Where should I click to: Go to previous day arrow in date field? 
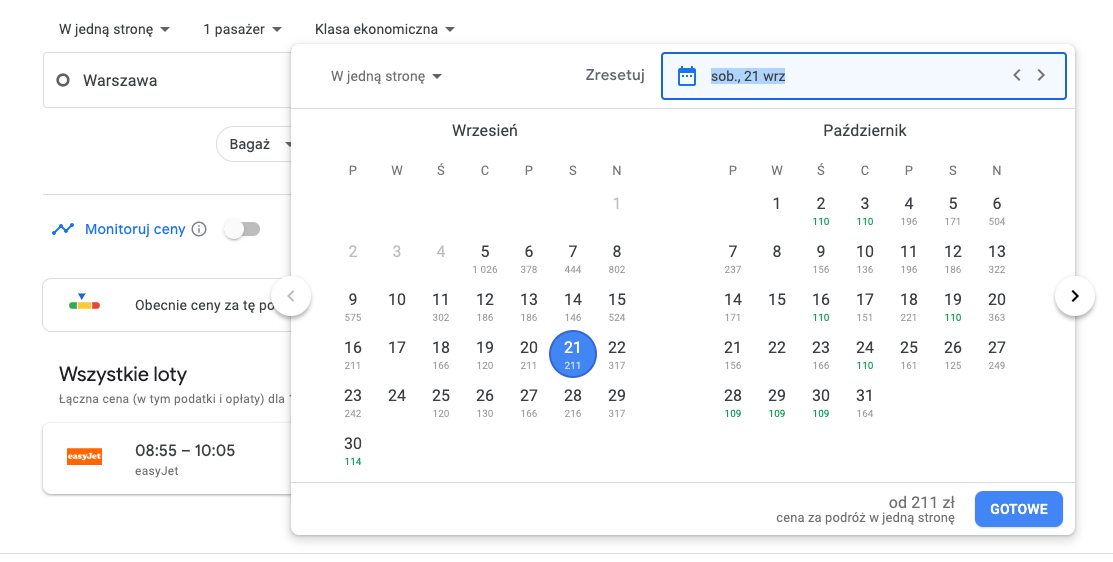1016,75
